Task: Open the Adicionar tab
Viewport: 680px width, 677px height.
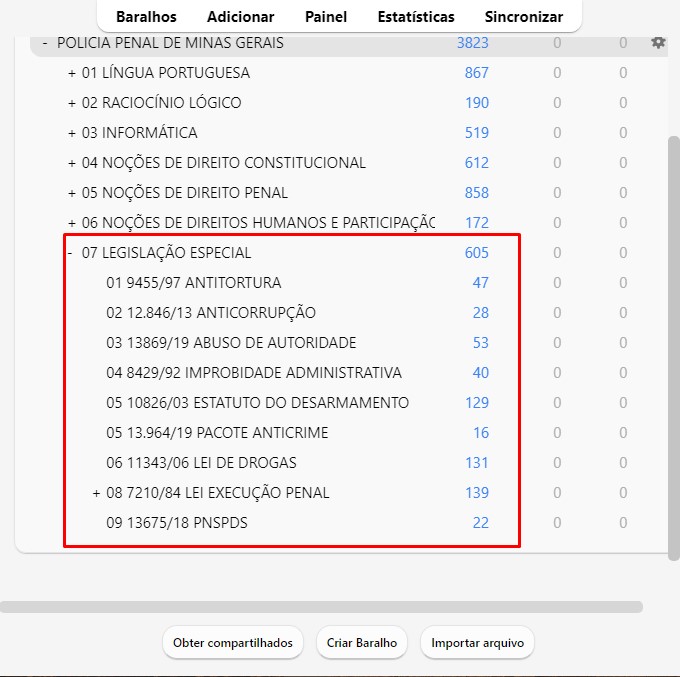Action: [x=240, y=17]
